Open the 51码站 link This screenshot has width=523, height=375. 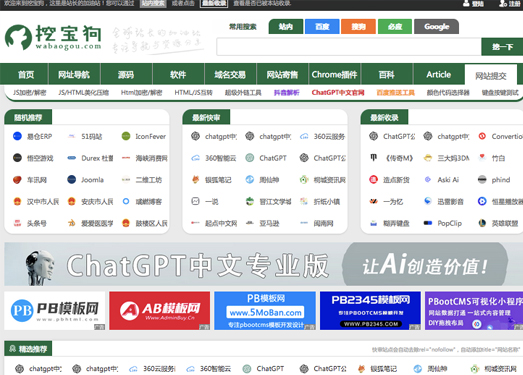coord(91,136)
